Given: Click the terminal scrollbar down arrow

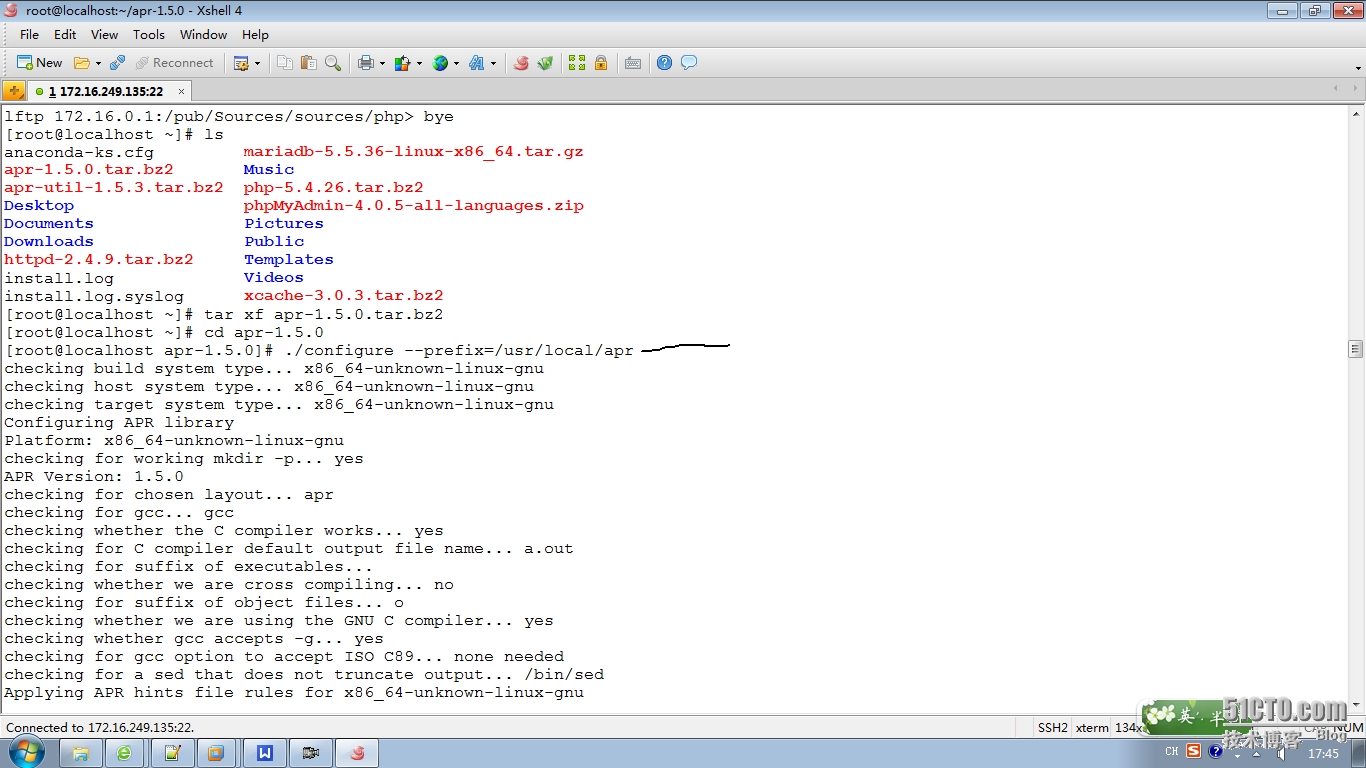Looking at the screenshot, I should click(x=1356, y=703).
